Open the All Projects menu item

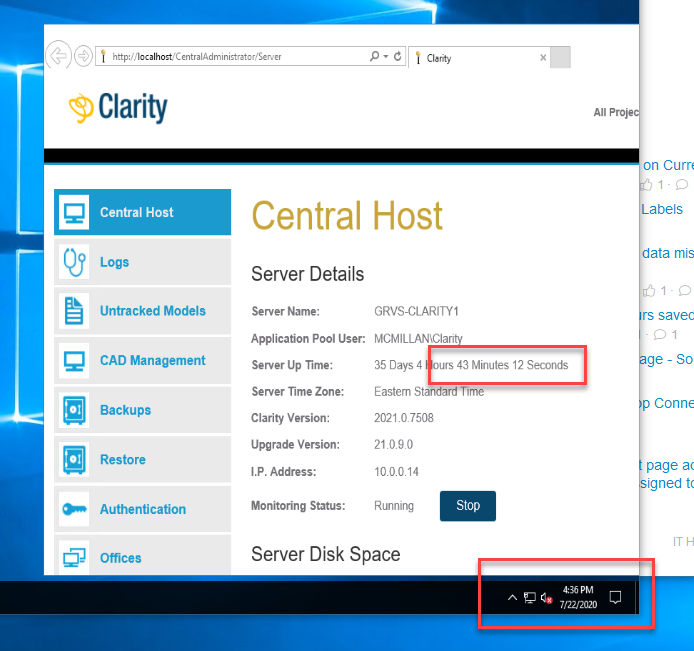click(x=615, y=112)
